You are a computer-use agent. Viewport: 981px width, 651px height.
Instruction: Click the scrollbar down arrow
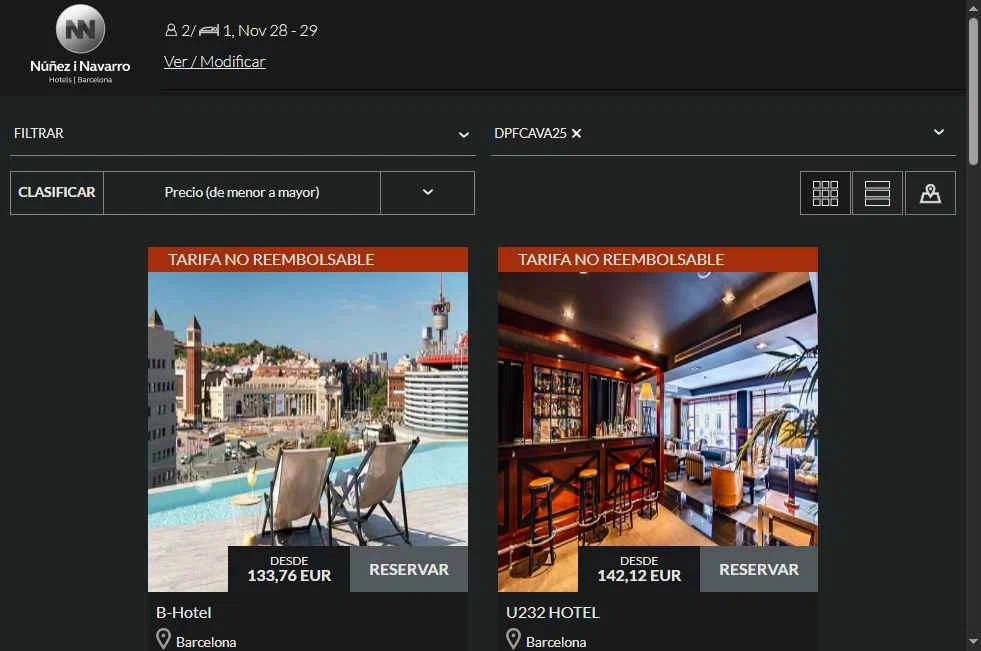(x=973, y=642)
